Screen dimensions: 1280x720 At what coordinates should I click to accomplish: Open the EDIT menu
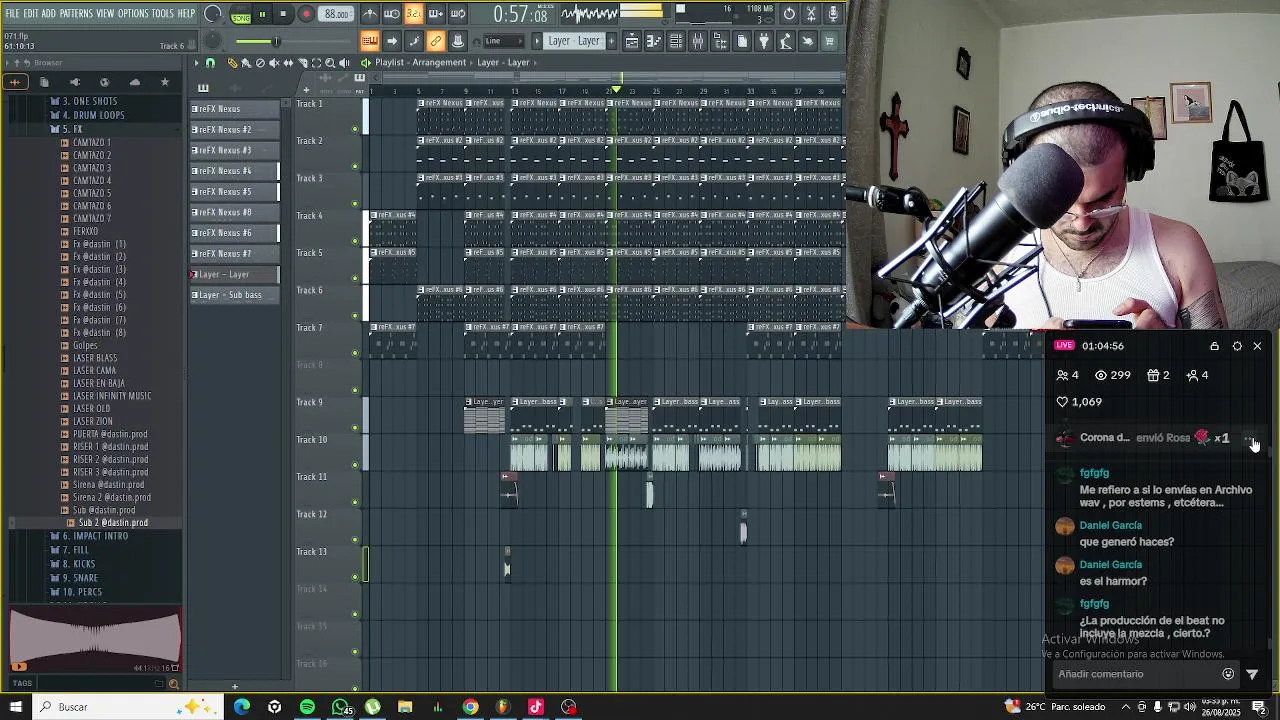point(31,14)
